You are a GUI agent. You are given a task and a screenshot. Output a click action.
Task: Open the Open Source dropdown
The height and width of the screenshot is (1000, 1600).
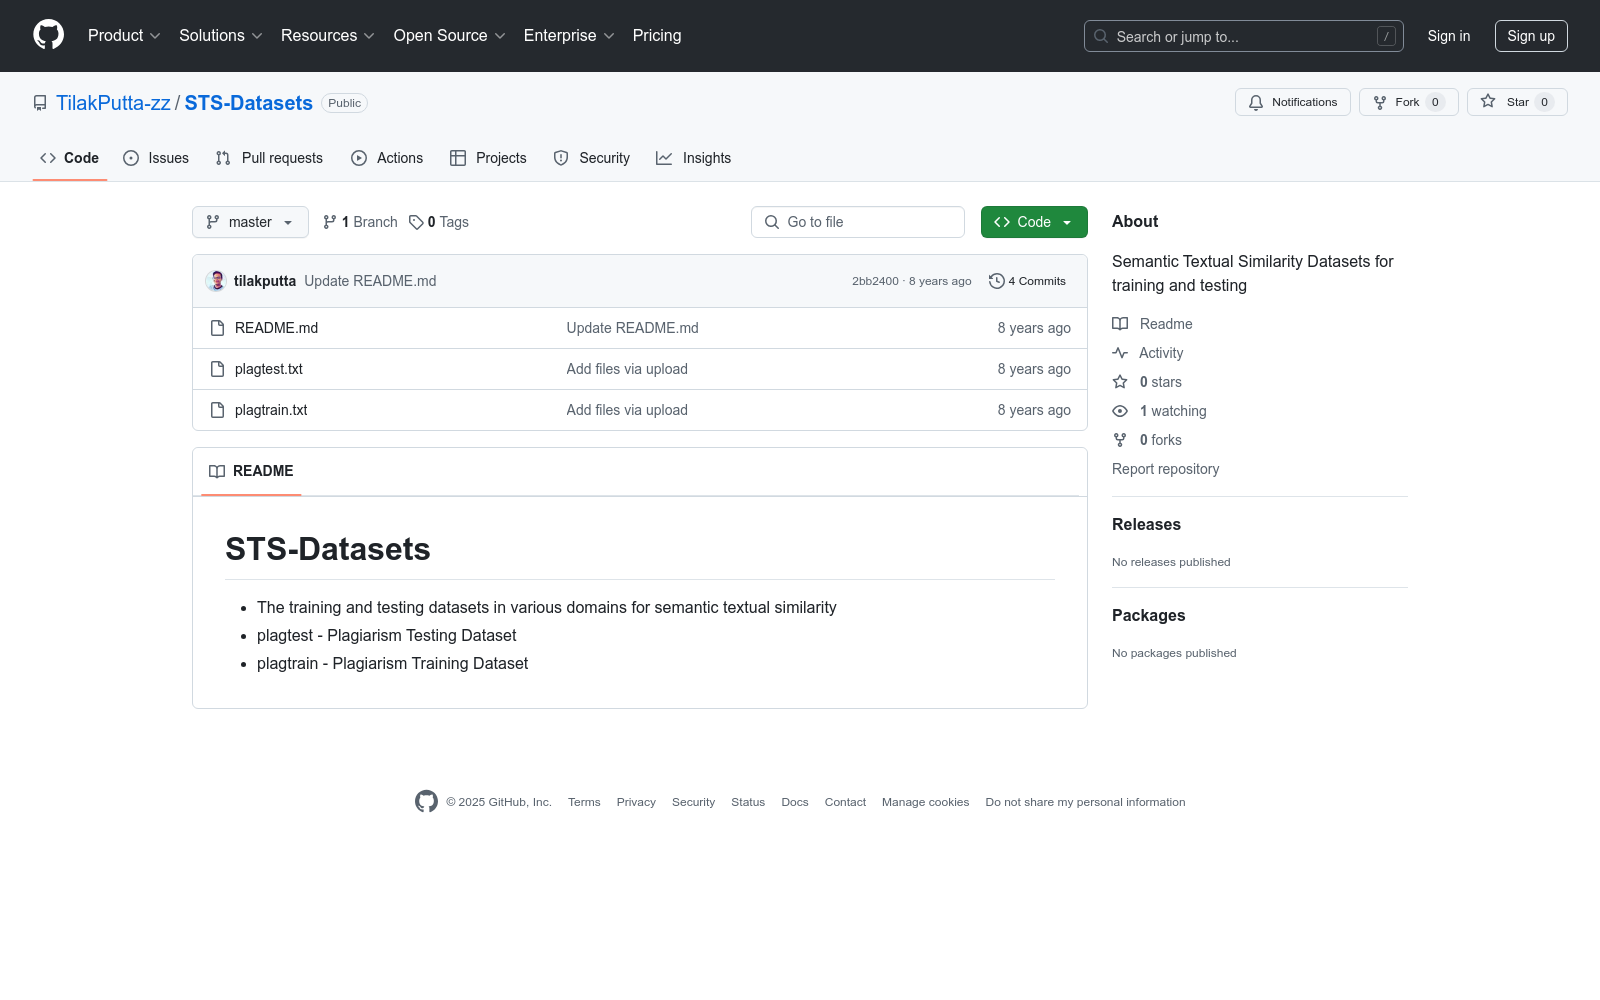tap(450, 36)
